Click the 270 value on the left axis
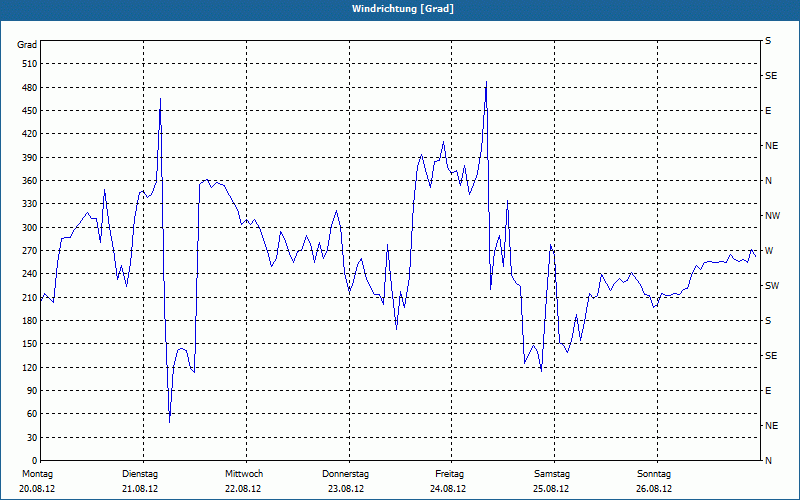 (x=30, y=251)
